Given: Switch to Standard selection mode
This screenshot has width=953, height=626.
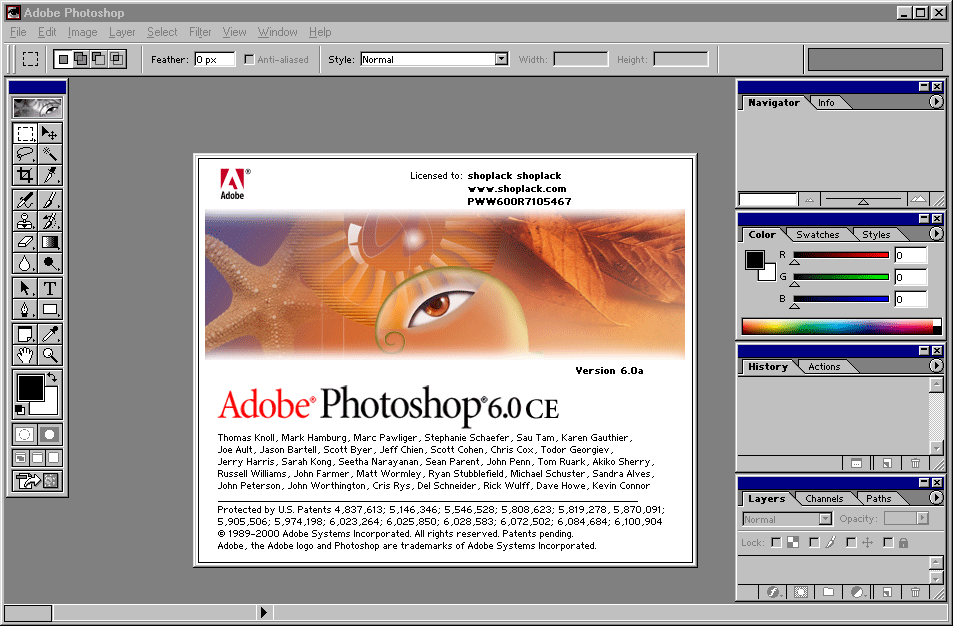Looking at the screenshot, I should click(25, 434).
